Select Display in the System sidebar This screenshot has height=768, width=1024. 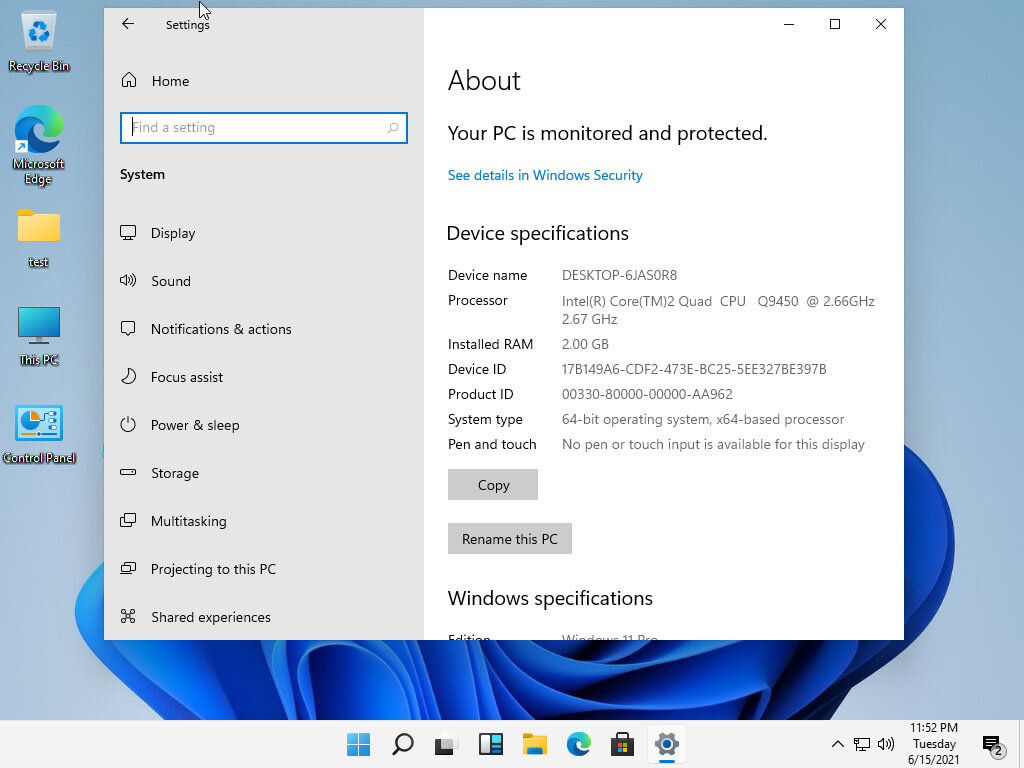pyautogui.click(x=173, y=233)
